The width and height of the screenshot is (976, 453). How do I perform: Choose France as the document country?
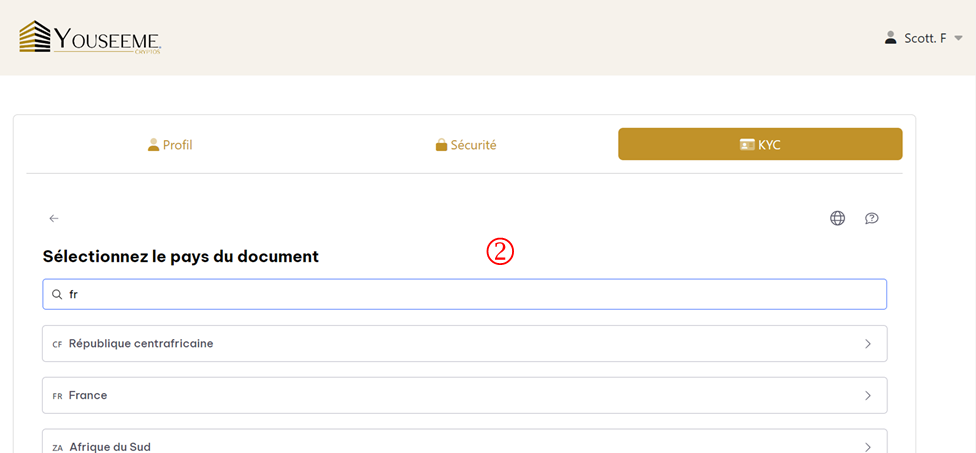pos(88,395)
